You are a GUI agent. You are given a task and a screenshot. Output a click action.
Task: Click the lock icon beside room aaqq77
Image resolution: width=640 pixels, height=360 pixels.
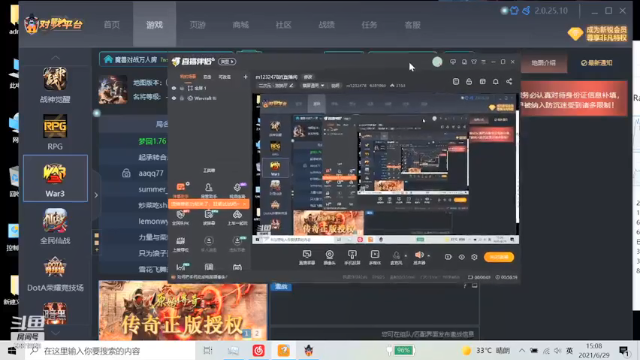coord(126,173)
